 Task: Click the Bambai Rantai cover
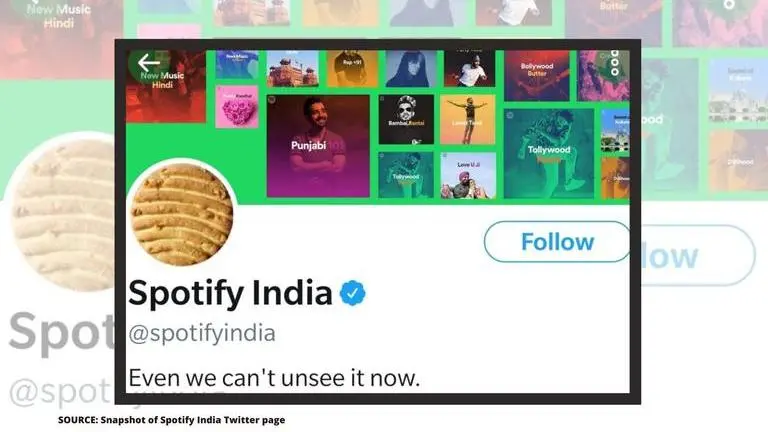click(x=406, y=119)
